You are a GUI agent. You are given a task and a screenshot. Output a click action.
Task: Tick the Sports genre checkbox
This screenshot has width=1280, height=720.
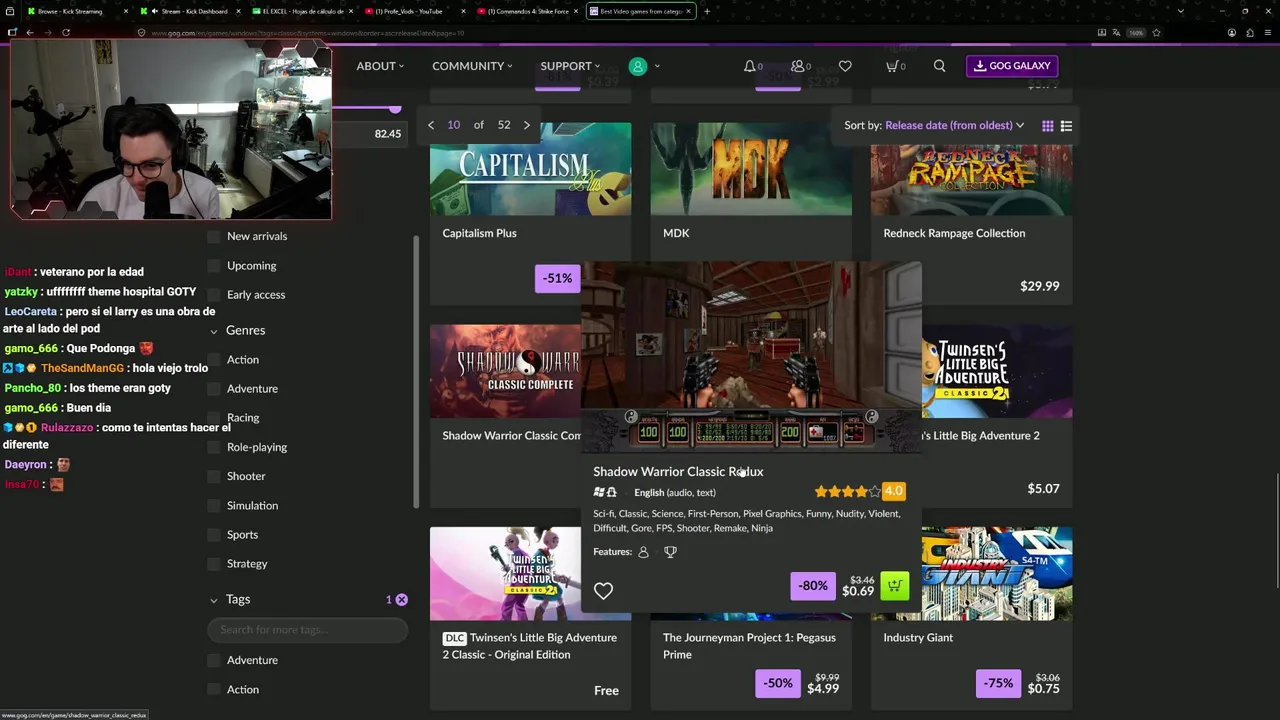[x=213, y=535]
